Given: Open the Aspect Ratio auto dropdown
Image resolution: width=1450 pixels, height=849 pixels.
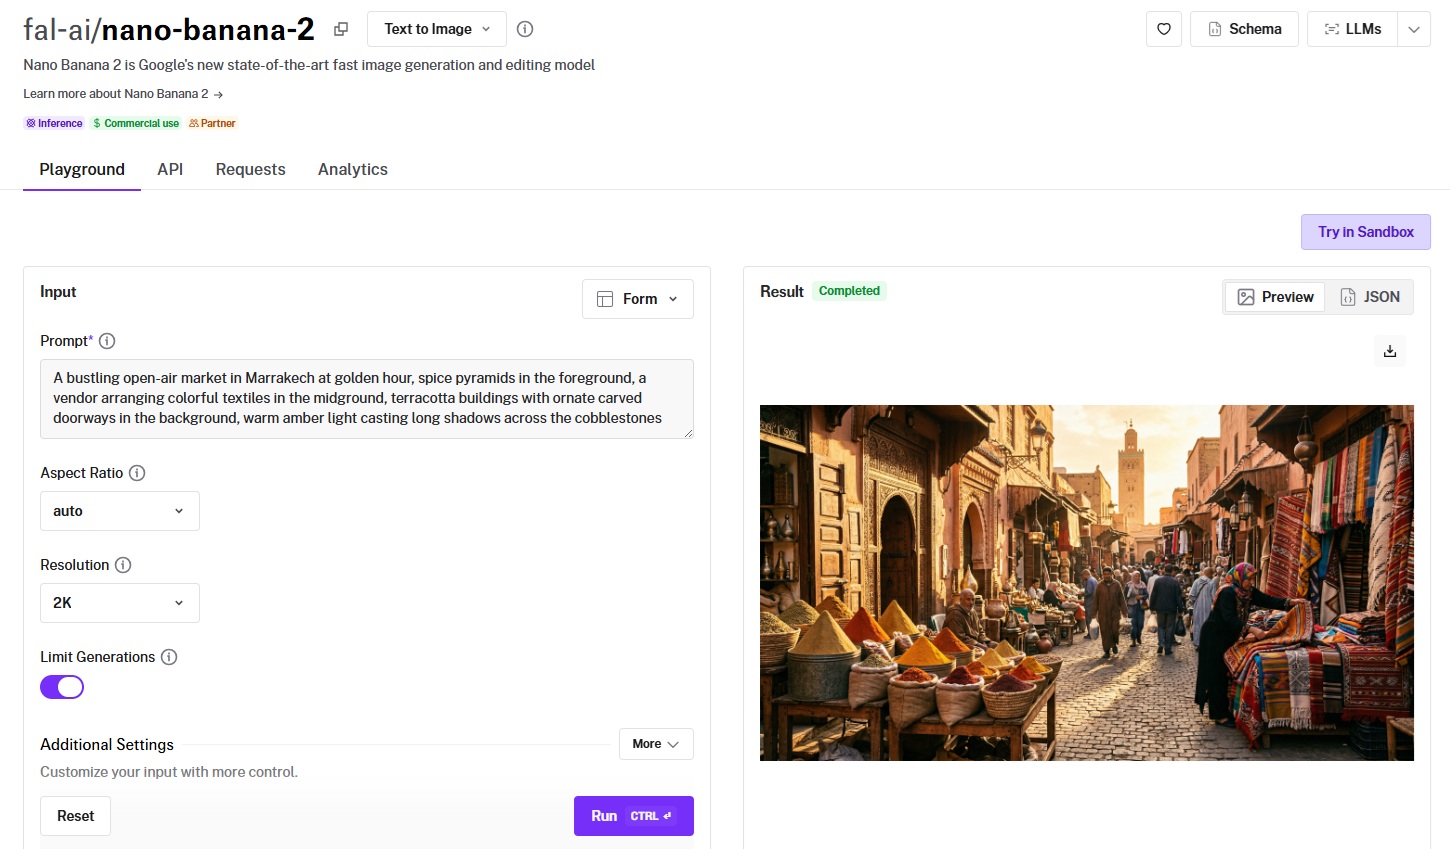Looking at the screenshot, I should 119,511.
